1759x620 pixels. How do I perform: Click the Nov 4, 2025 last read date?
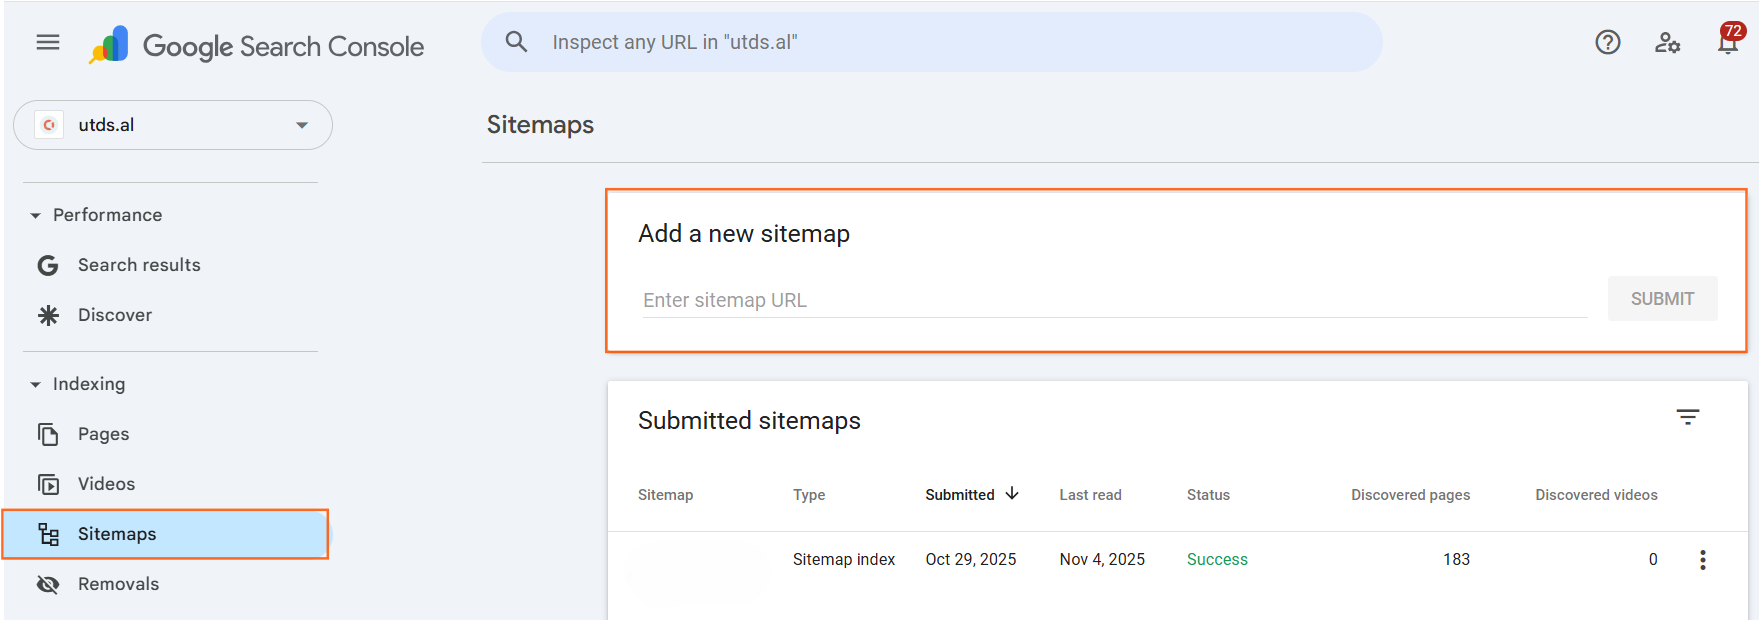(x=1102, y=560)
